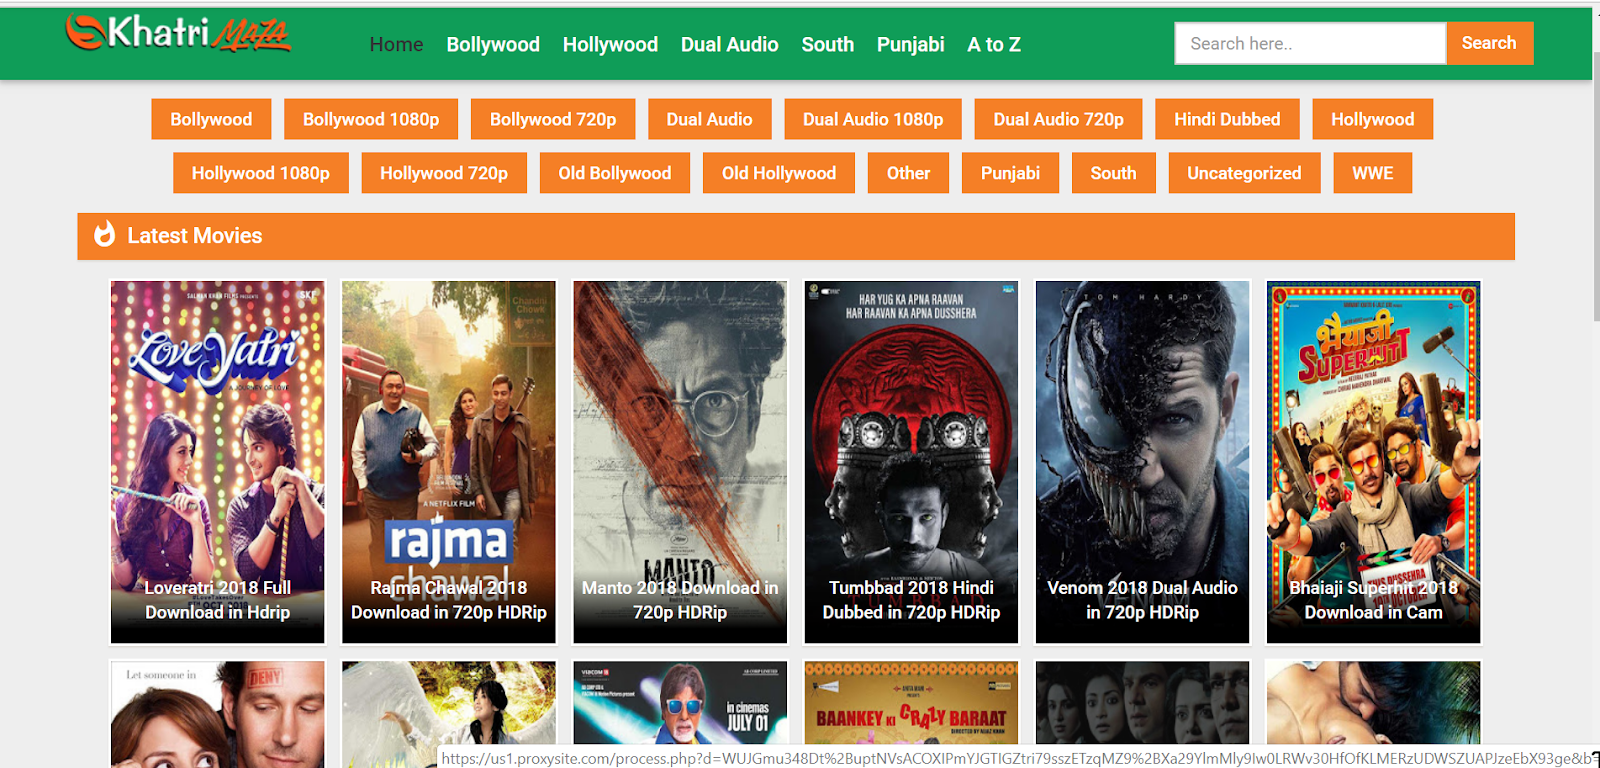
Task: Open the Hollywood nav menu item
Action: (610, 44)
